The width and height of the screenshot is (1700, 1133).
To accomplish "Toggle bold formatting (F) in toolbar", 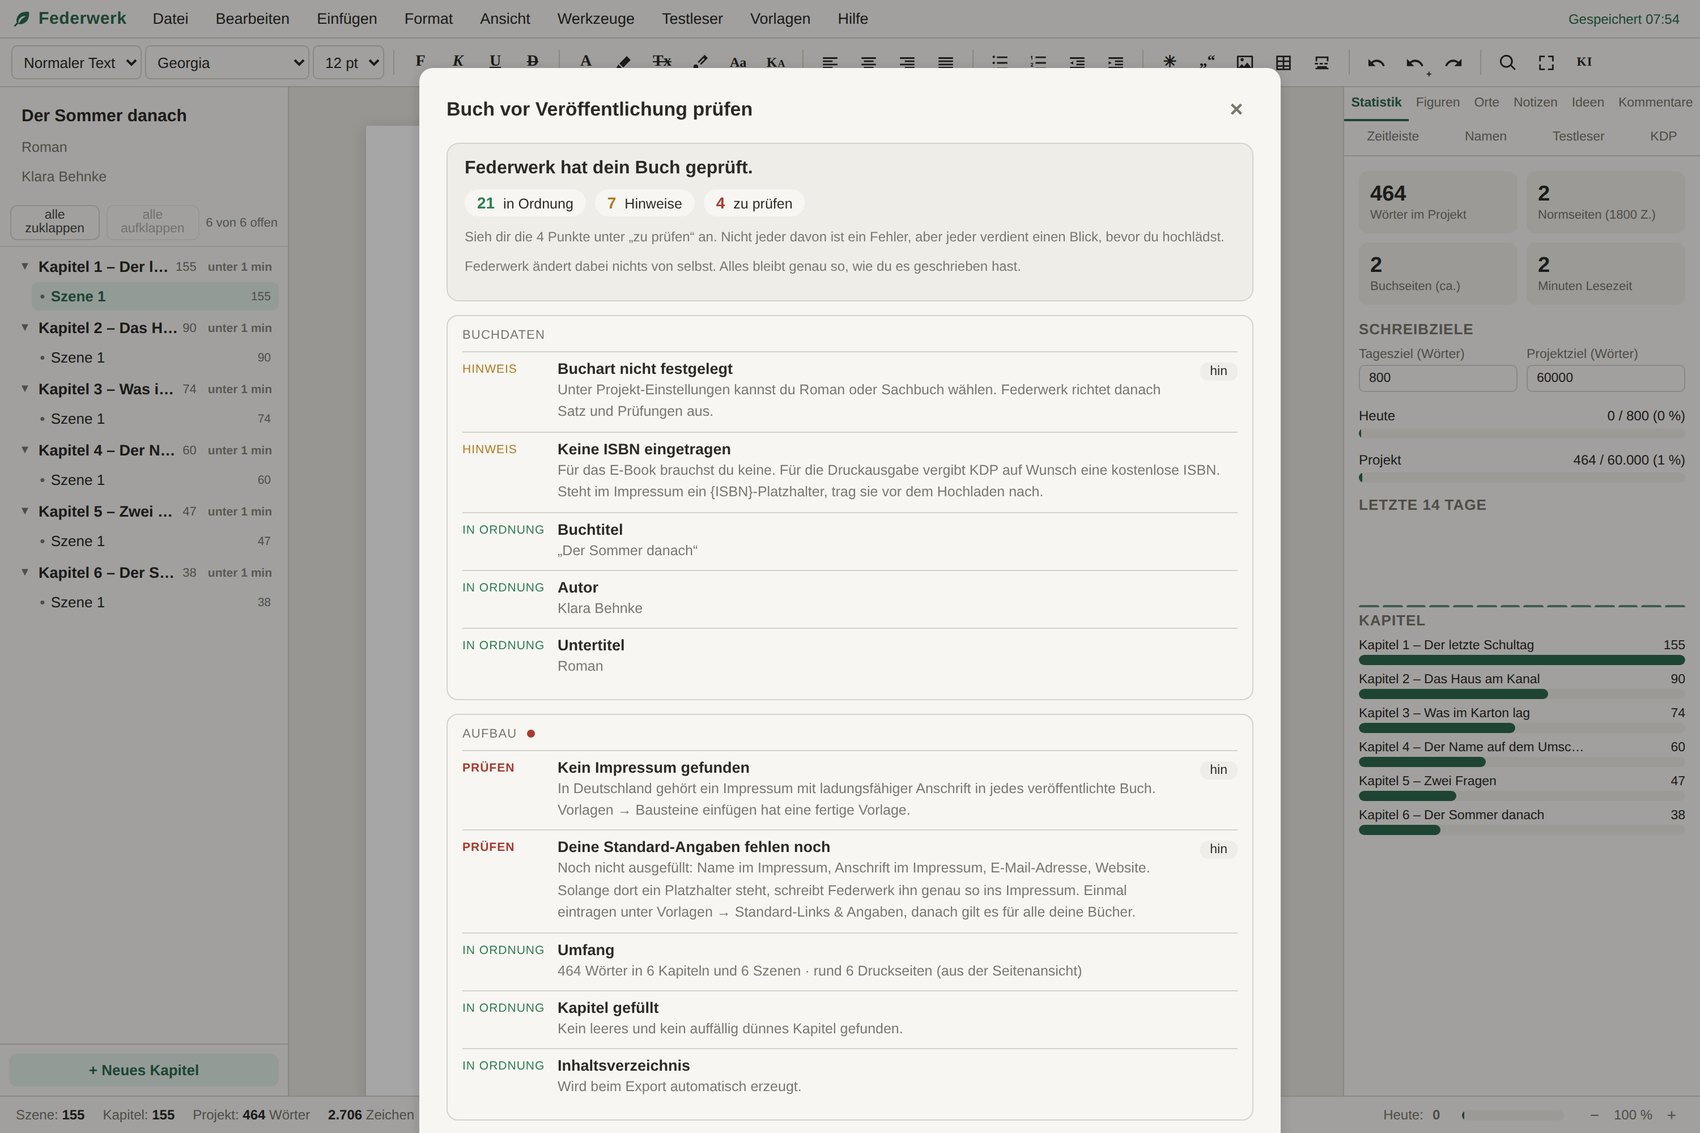I will pos(420,62).
